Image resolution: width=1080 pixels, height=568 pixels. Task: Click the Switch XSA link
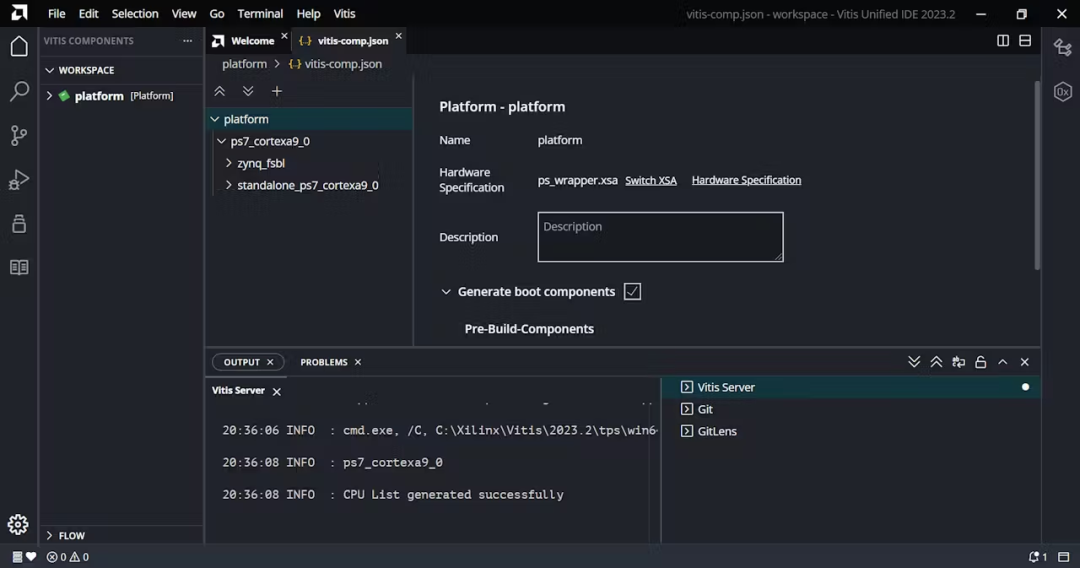click(651, 180)
